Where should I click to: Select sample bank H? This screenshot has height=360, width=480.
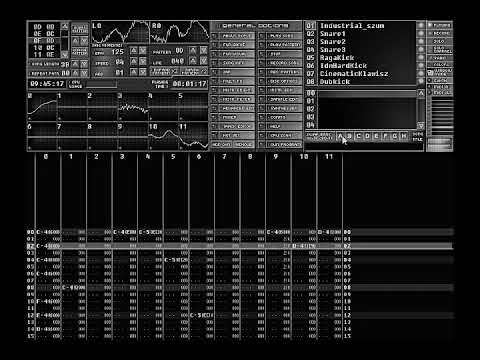coord(404,136)
